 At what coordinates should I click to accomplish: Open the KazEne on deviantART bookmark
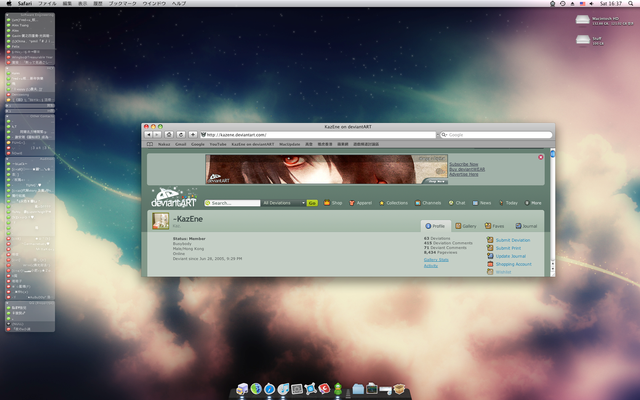point(253,144)
